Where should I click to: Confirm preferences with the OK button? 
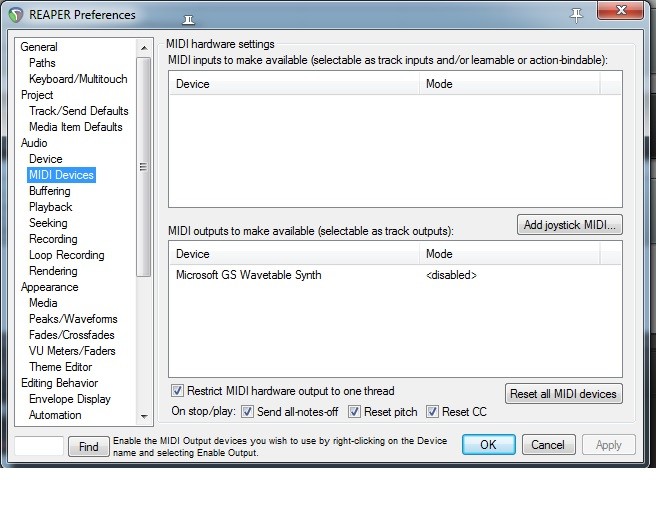pos(489,444)
